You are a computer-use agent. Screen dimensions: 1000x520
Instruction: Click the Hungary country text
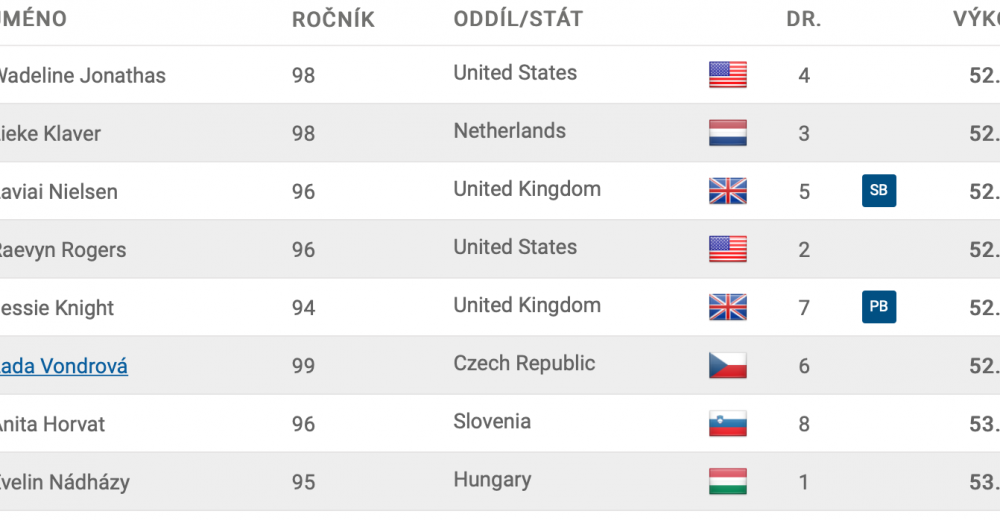[492, 479]
